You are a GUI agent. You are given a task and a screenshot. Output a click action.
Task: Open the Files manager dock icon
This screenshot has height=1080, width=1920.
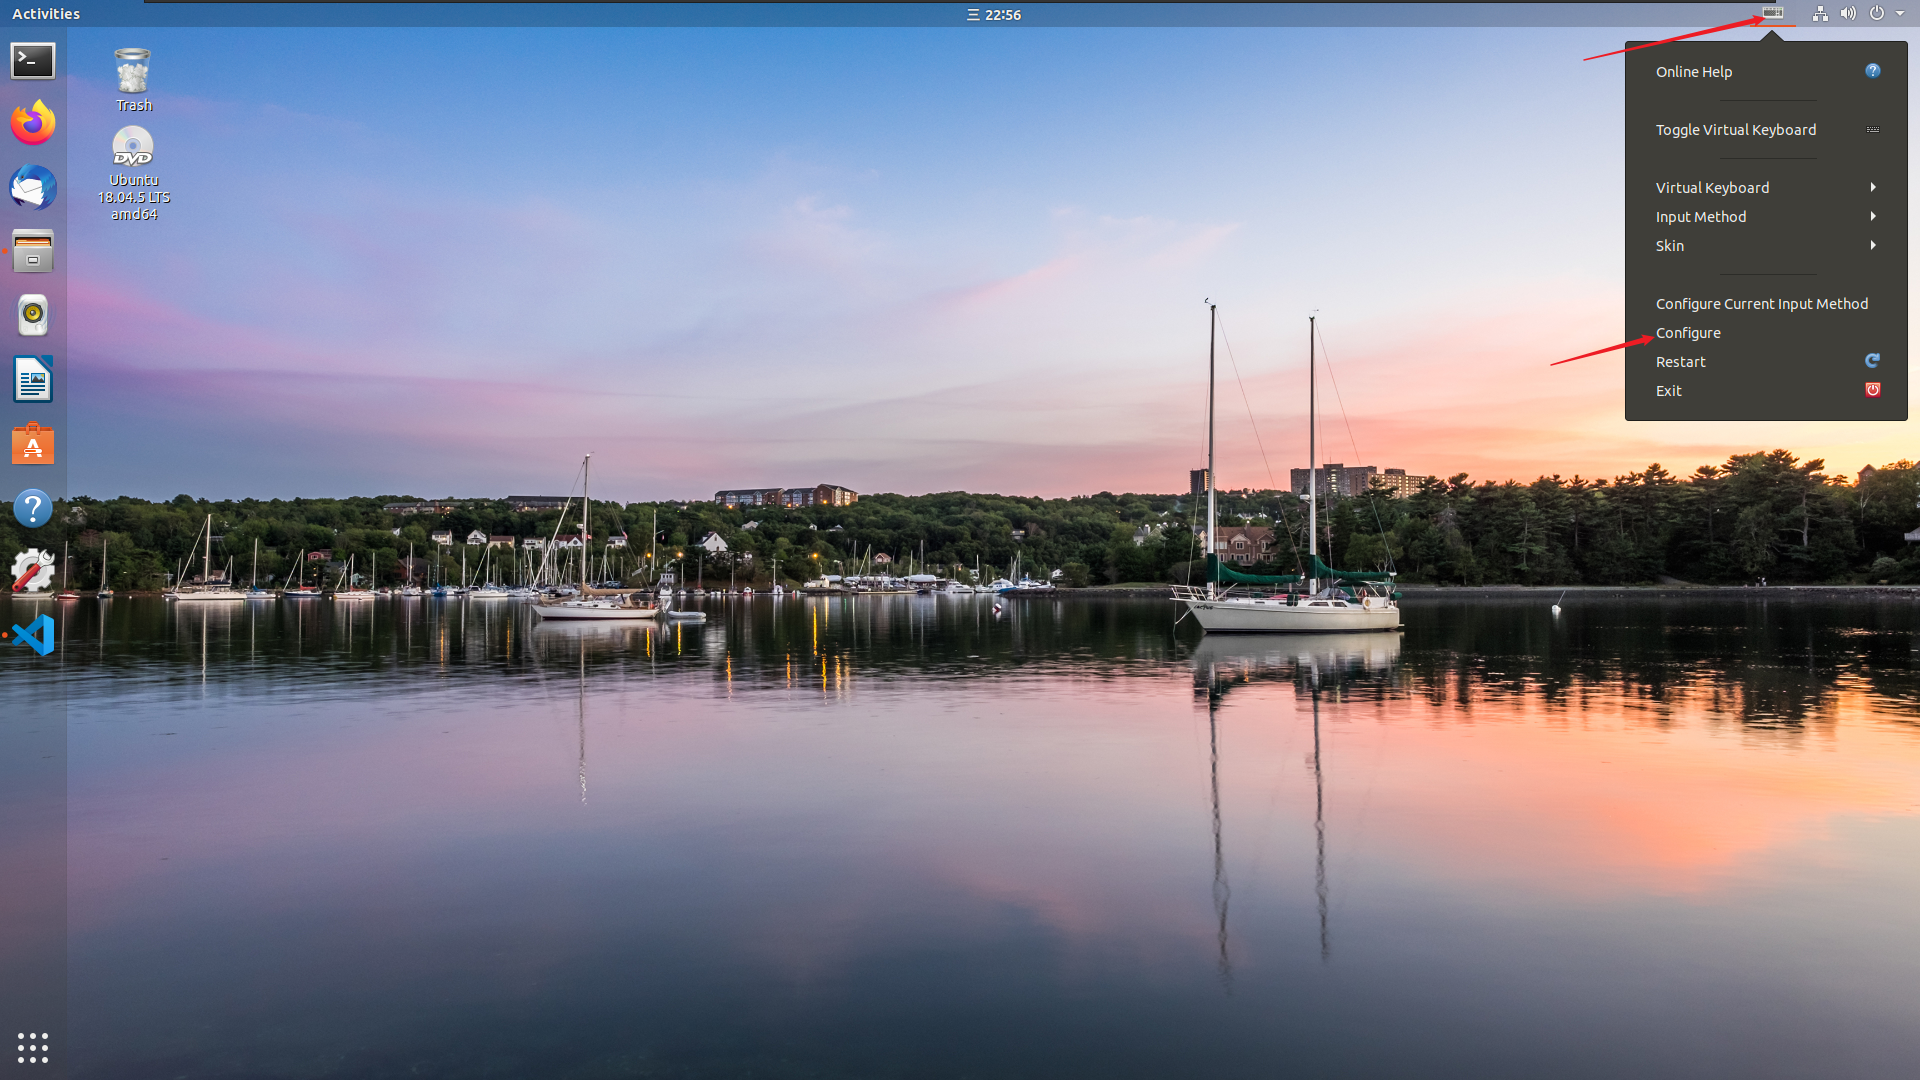click(x=33, y=252)
